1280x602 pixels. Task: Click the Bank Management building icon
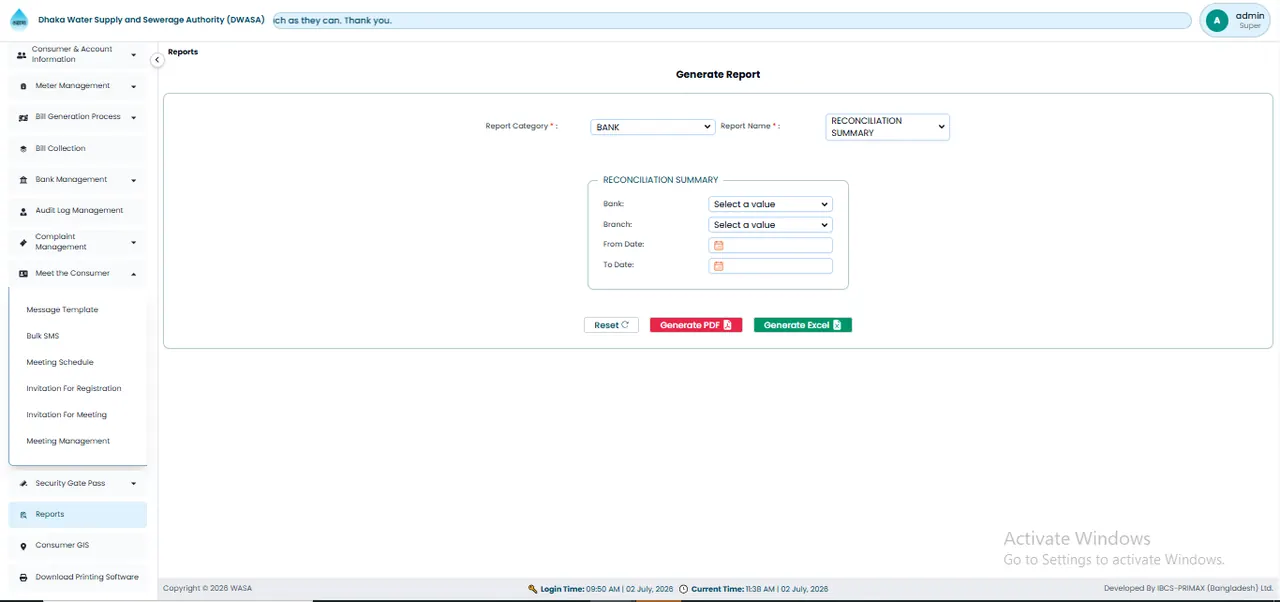coord(24,180)
